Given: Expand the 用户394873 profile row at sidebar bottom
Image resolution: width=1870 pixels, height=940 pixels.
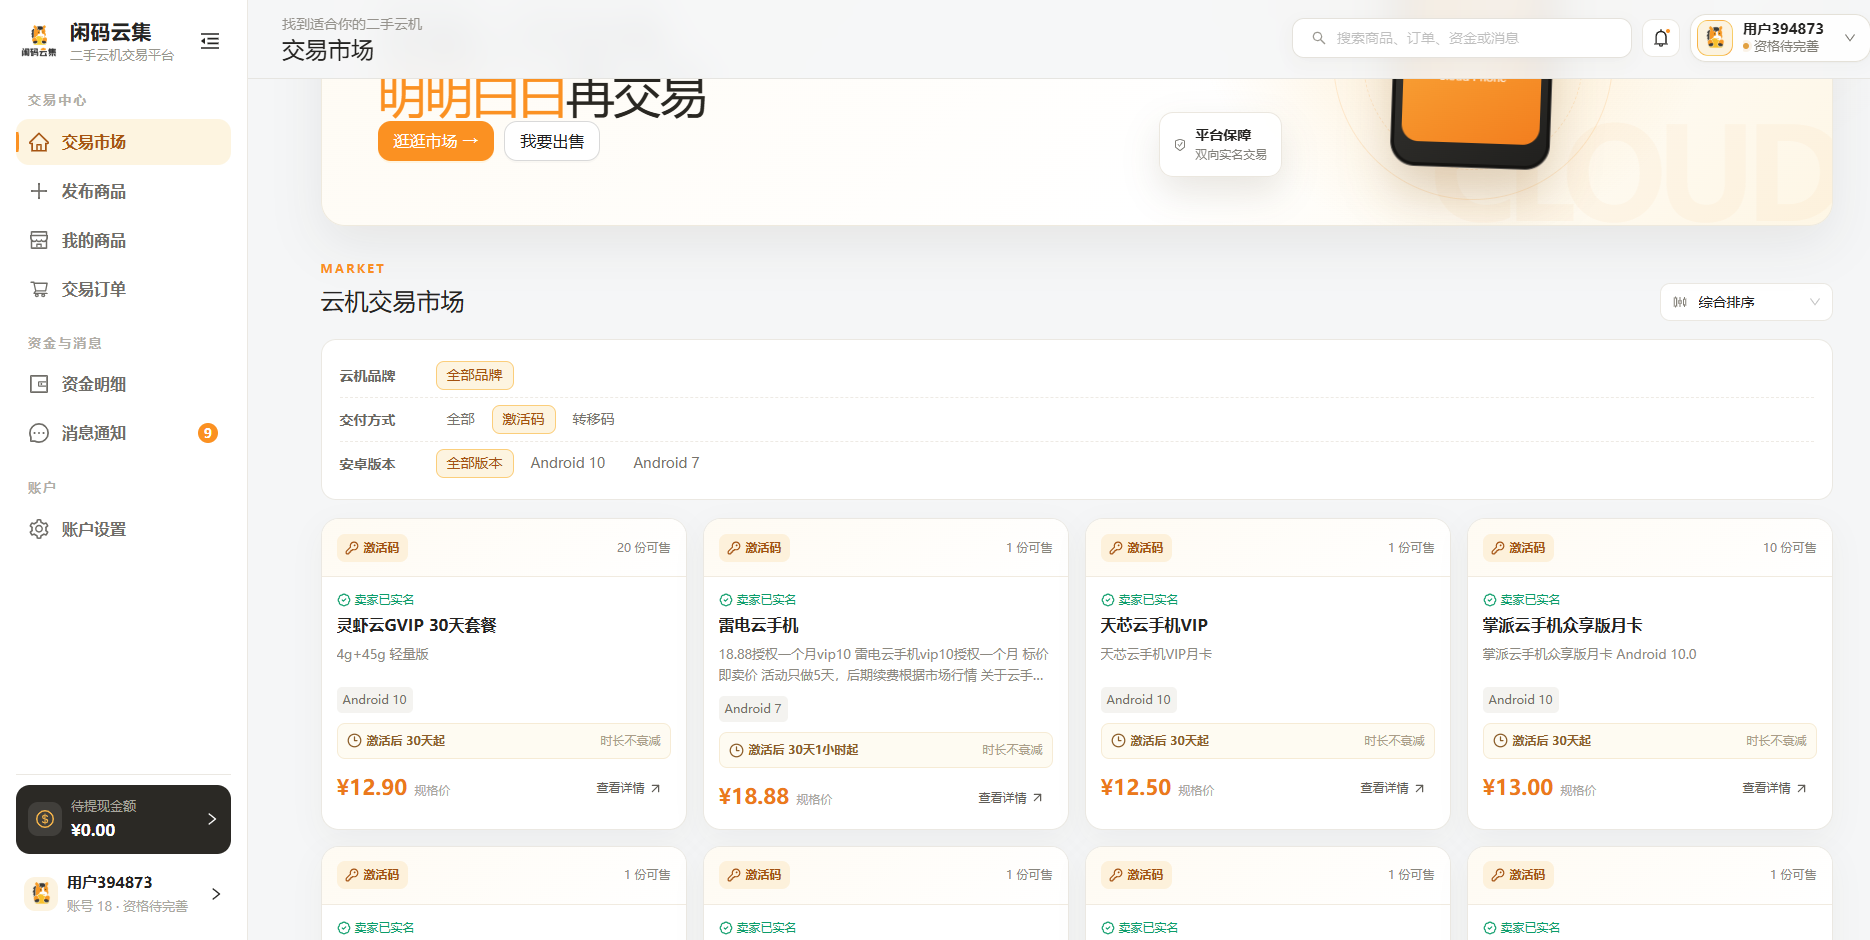Looking at the screenshot, I should tap(123, 893).
